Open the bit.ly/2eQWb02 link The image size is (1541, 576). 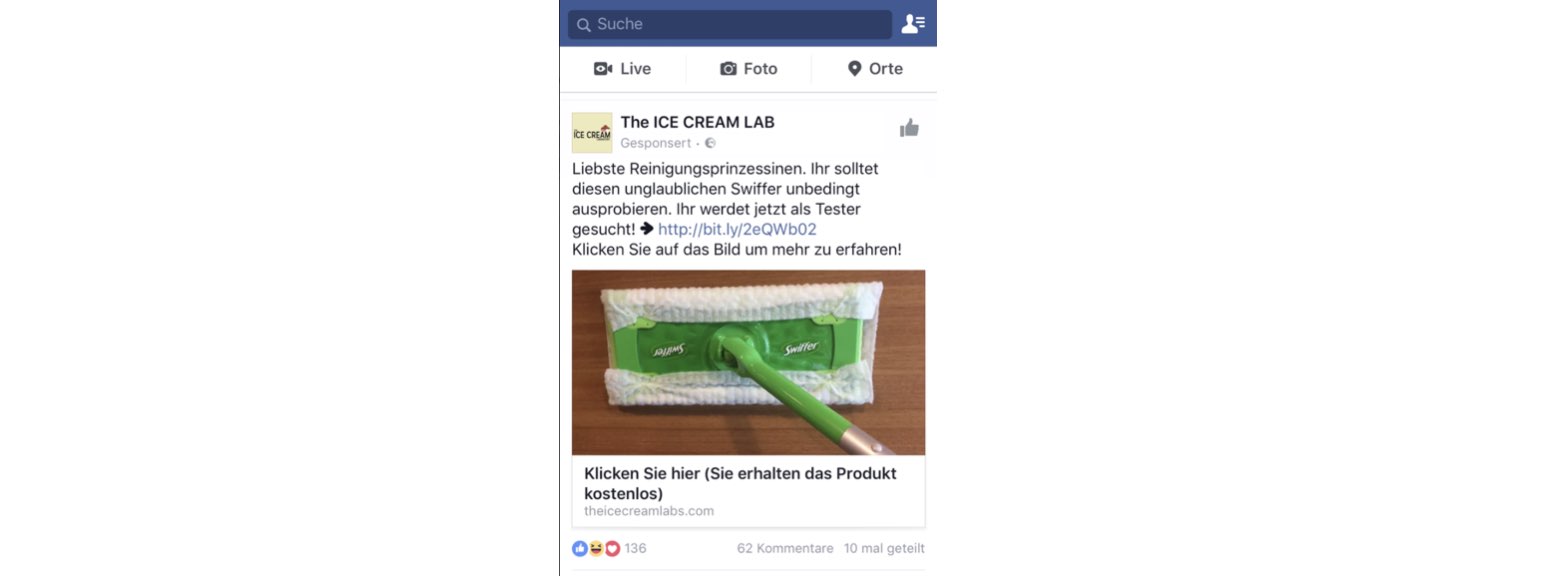[737, 229]
